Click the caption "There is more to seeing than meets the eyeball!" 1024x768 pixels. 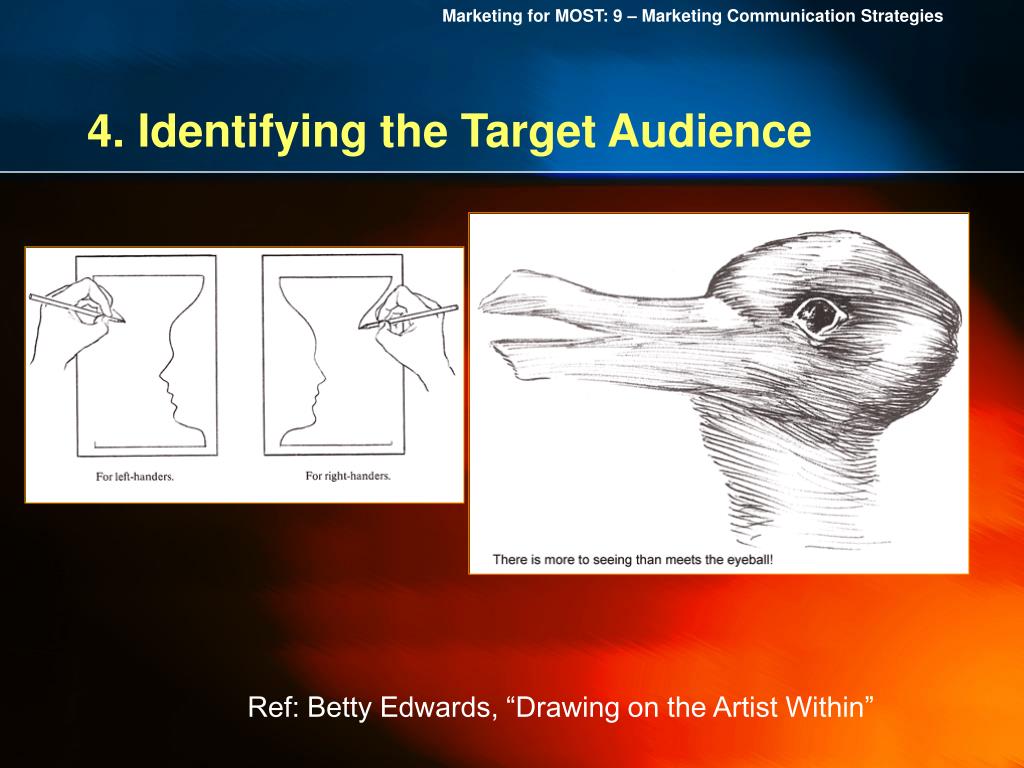(x=633, y=560)
